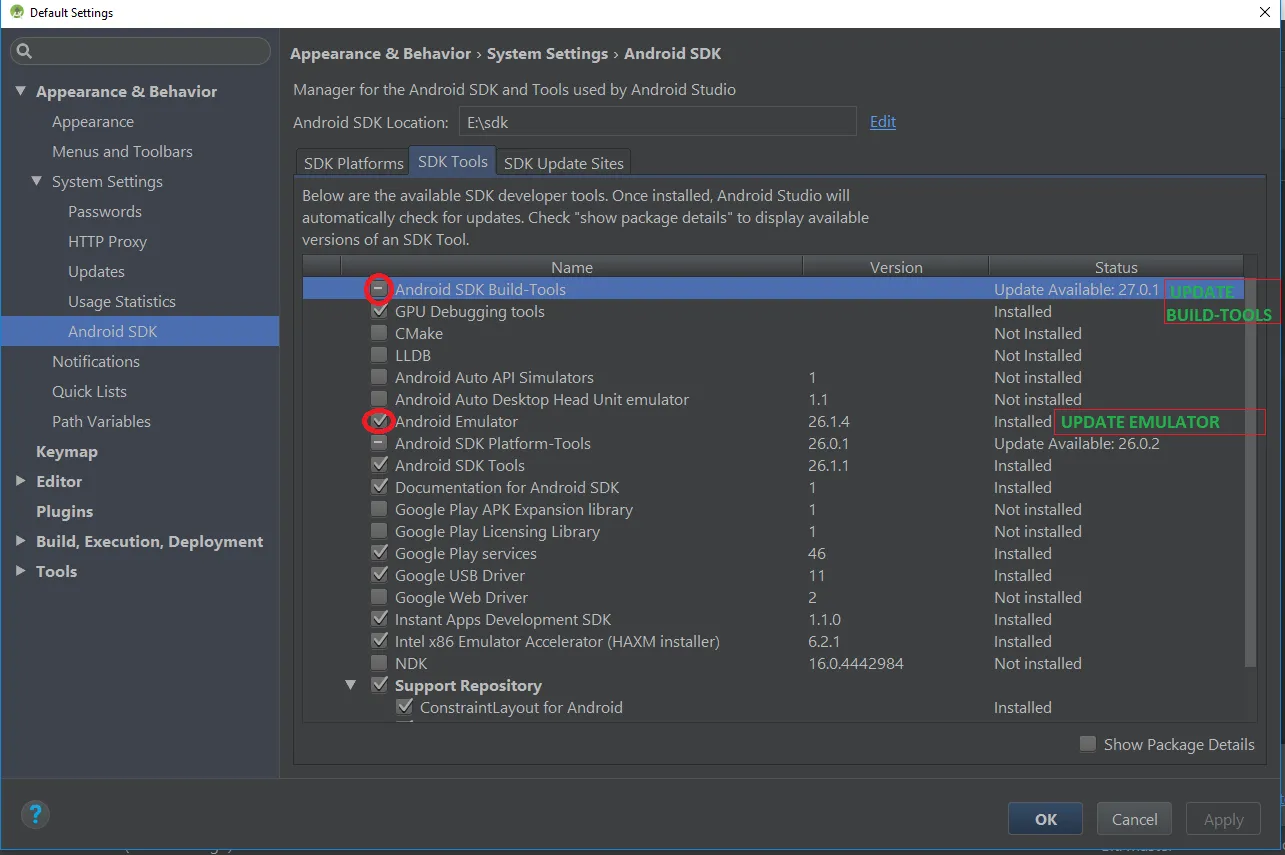Check the LLDB tool checkbox

[x=379, y=356]
